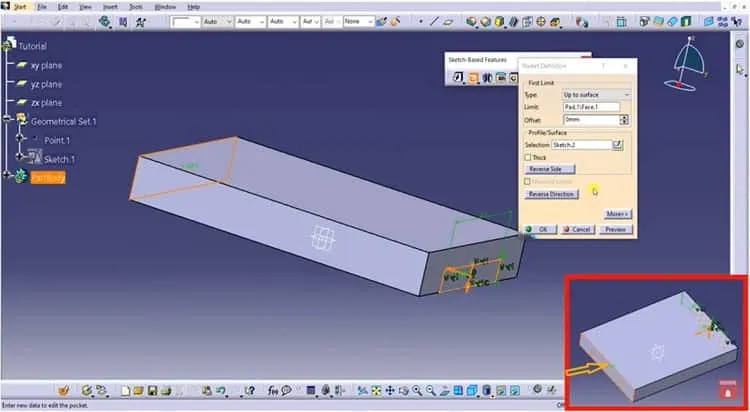Open the File menu

(x=42, y=7)
